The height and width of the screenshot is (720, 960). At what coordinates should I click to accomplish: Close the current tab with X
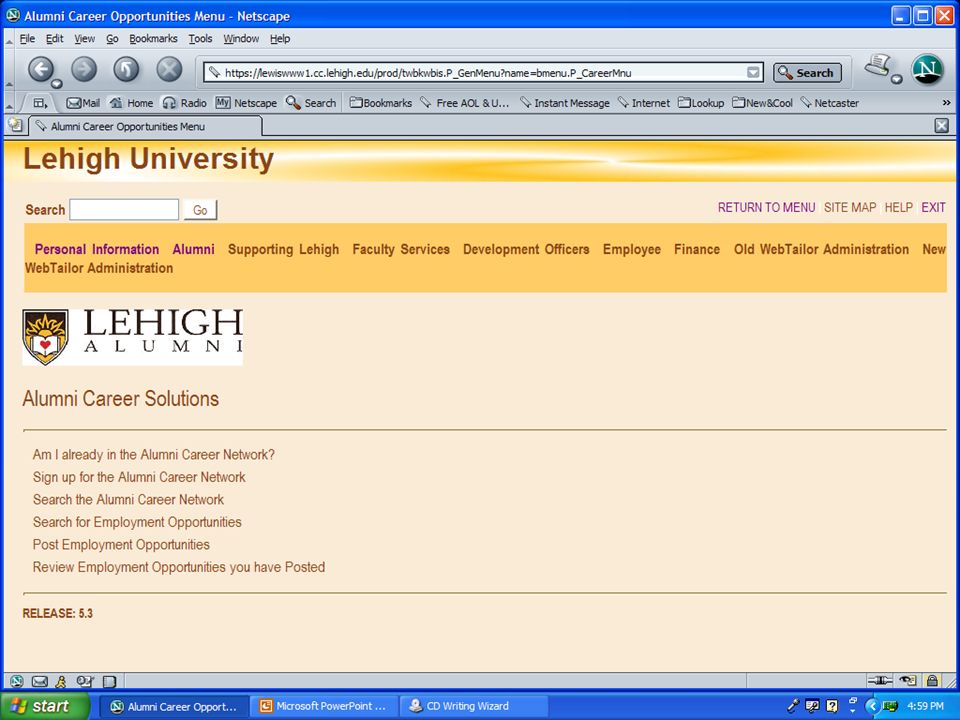click(x=942, y=126)
